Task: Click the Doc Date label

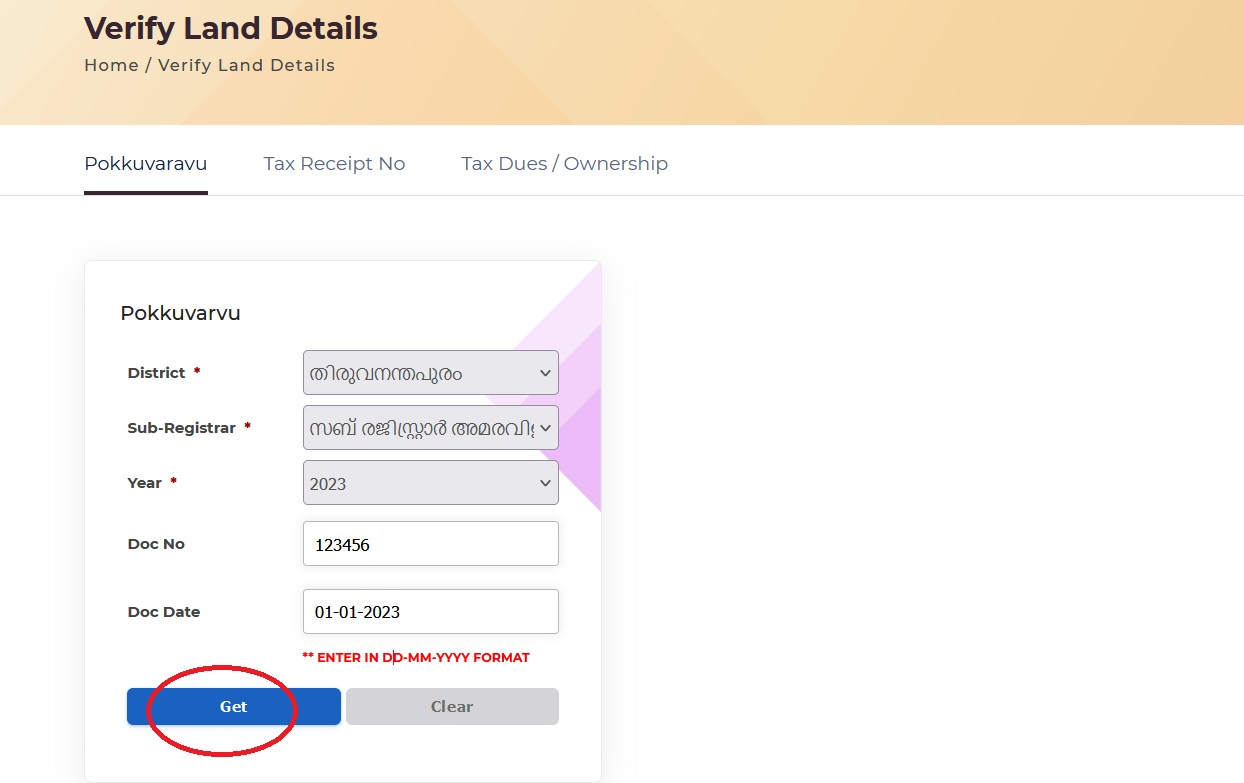Action: coord(164,612)
